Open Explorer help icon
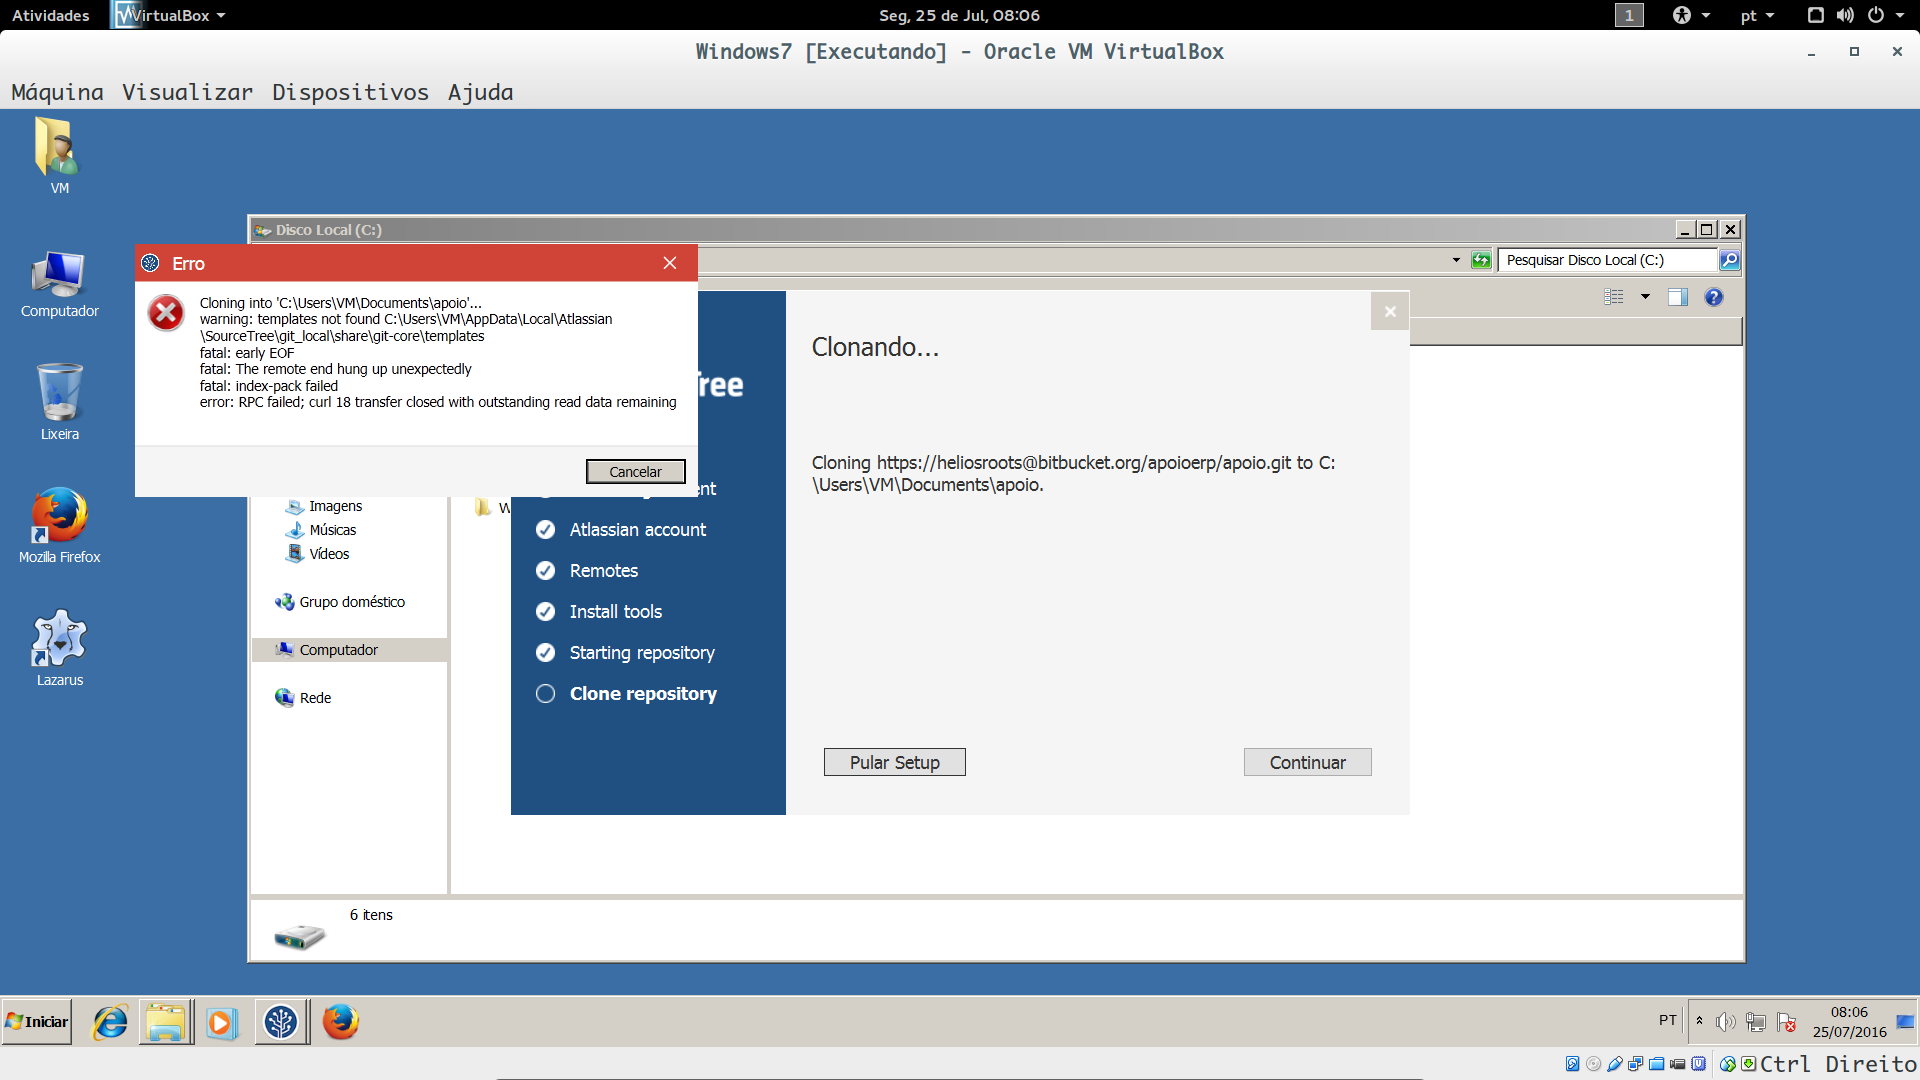The width and height of the screenshot is (1920, 1080). (x=1714, y=297)
